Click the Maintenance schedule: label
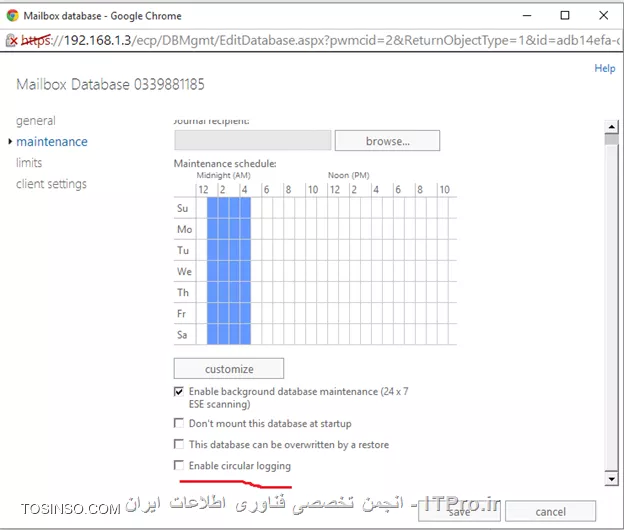The image size is (624, 530). click(x=225, y=164)
